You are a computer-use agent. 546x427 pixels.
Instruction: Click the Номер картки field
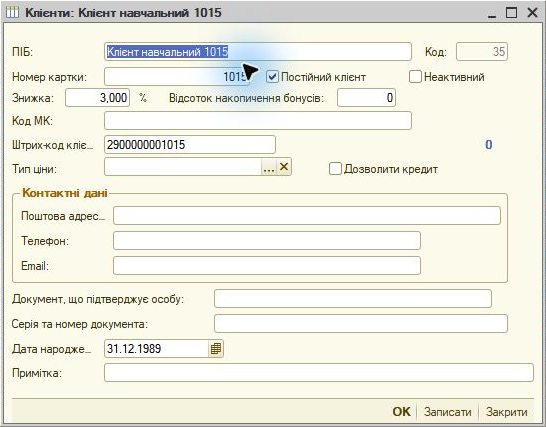177,76
